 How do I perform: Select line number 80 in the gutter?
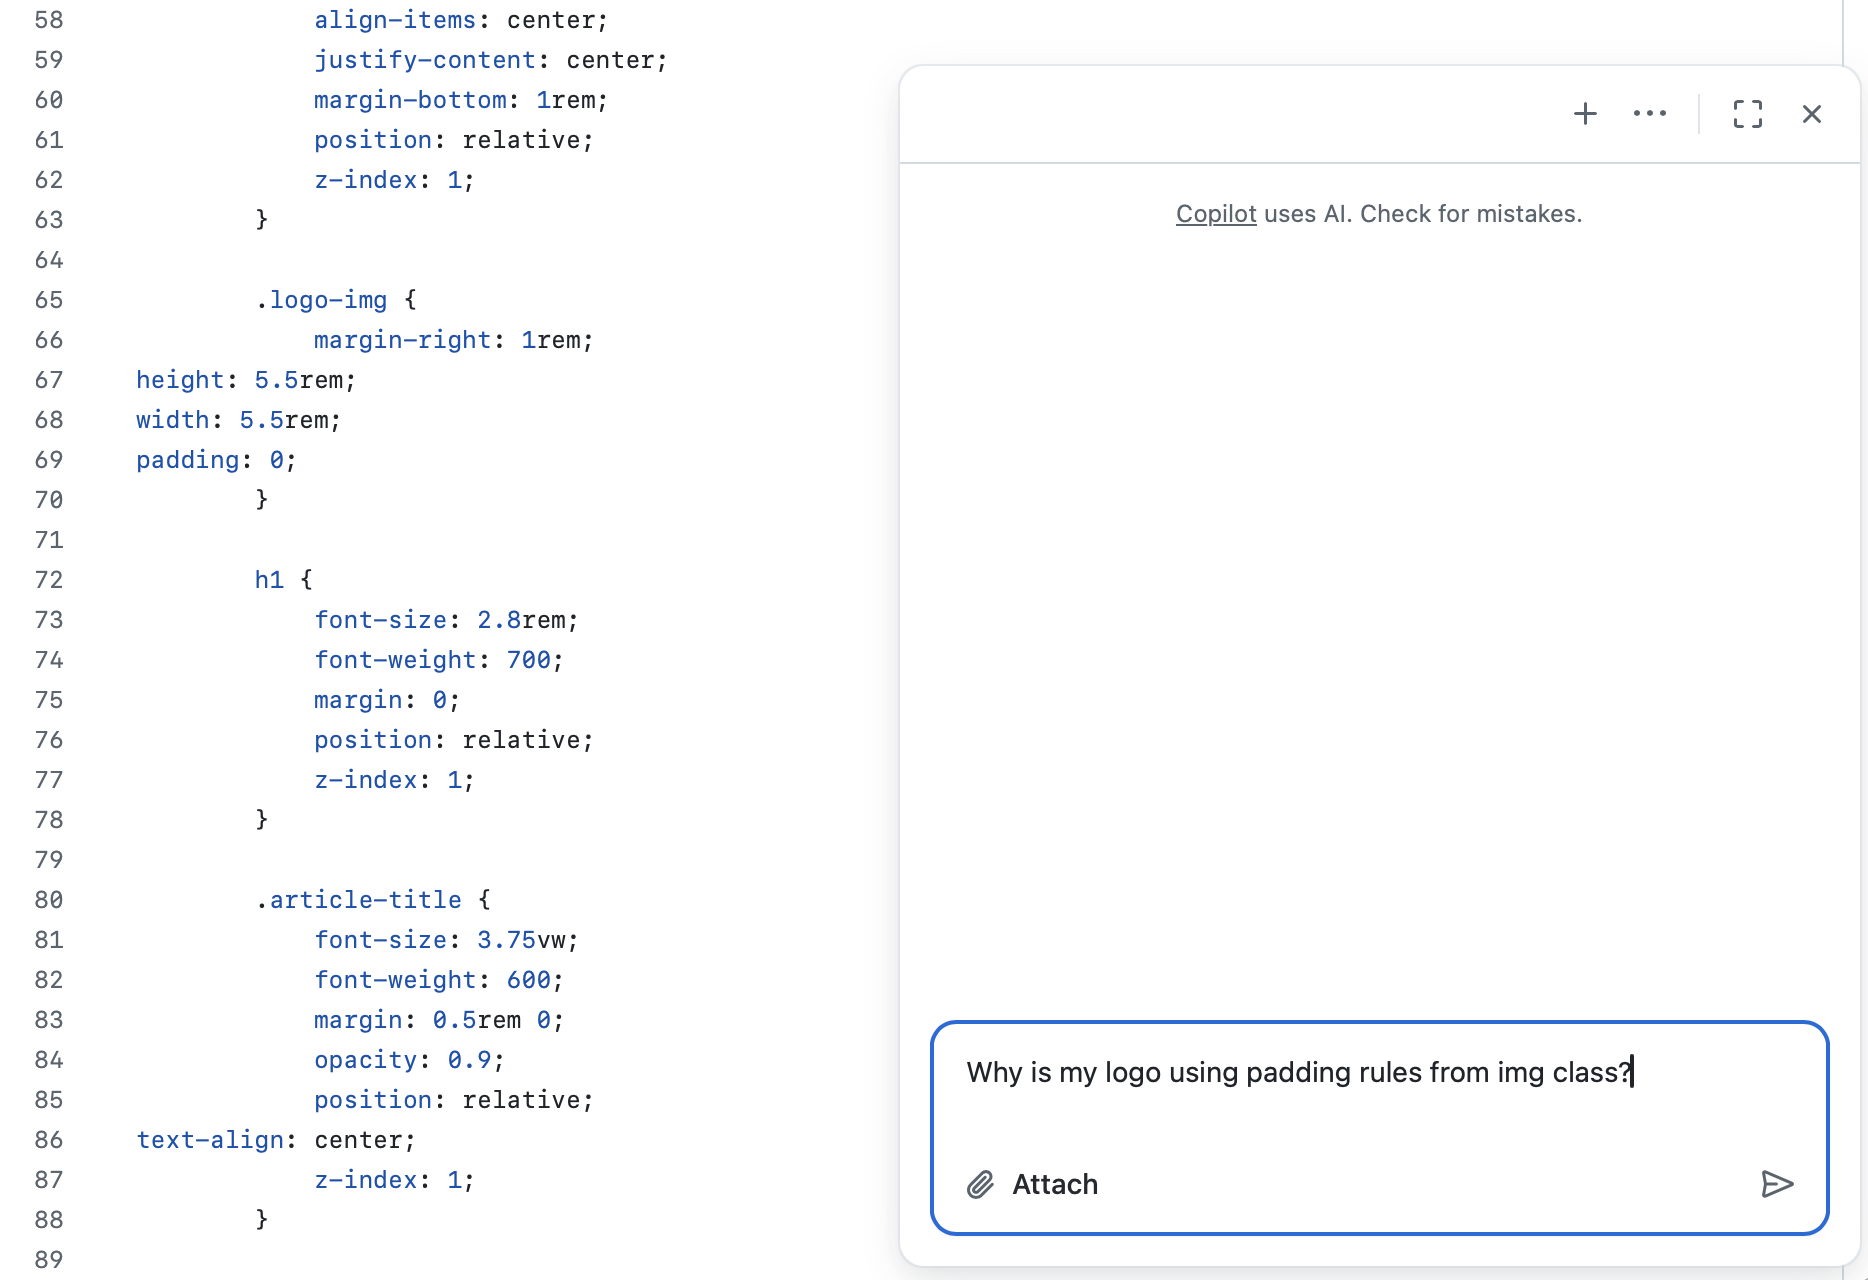pos(49,900)
